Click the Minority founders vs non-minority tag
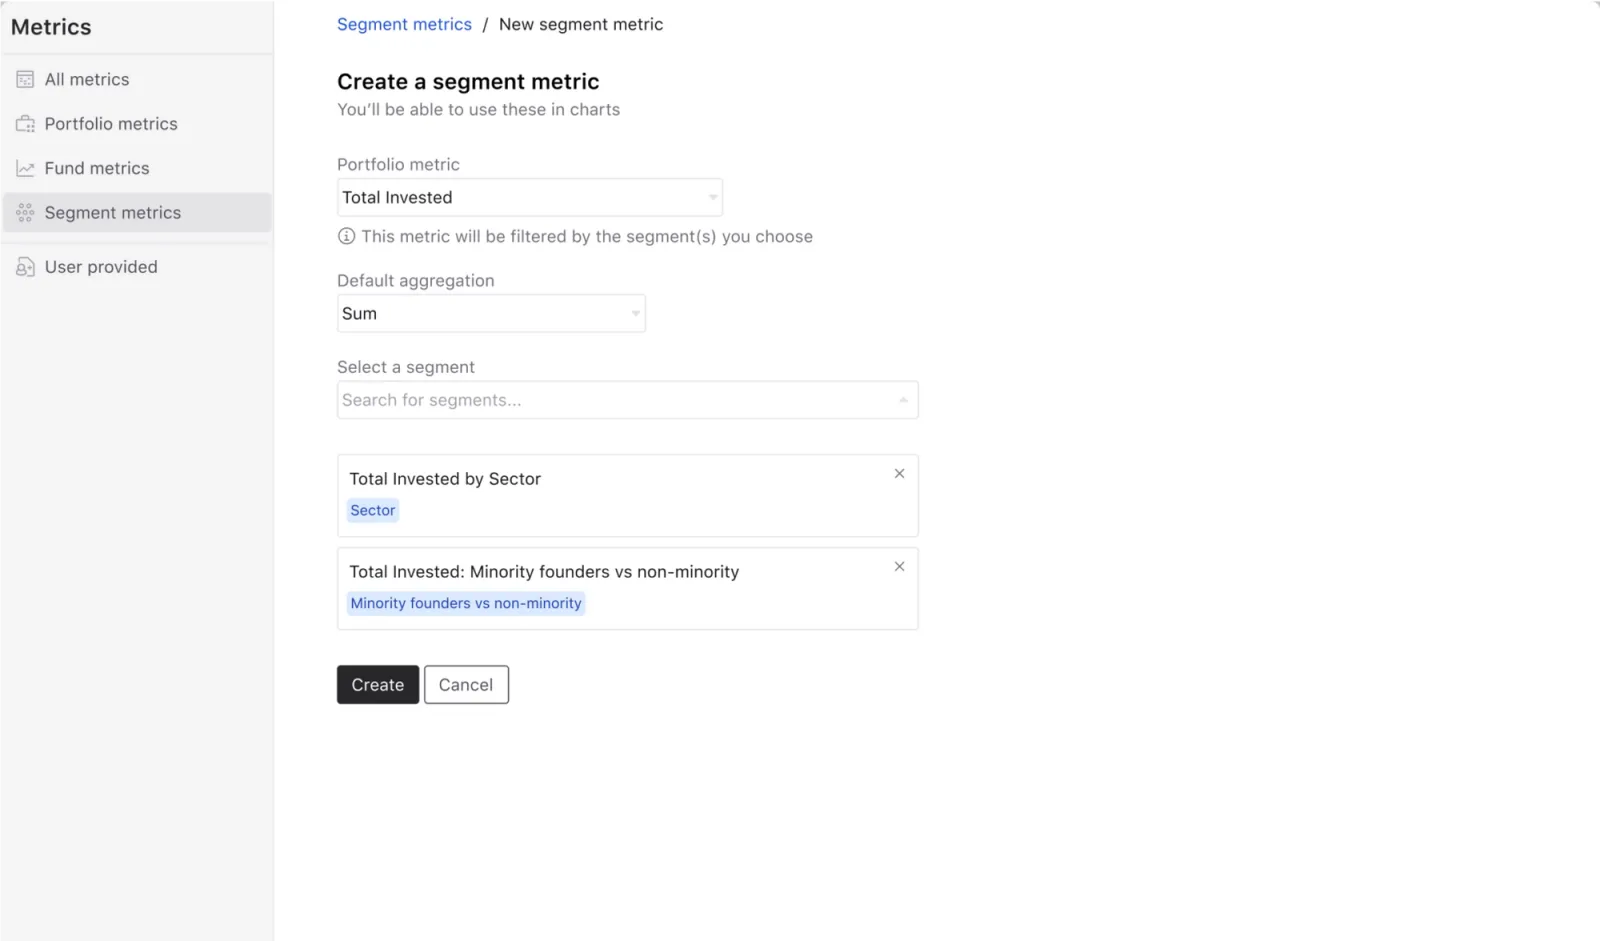Image resolution: width=1600 pixels, height=941 pixels. [x=465, y=603]
